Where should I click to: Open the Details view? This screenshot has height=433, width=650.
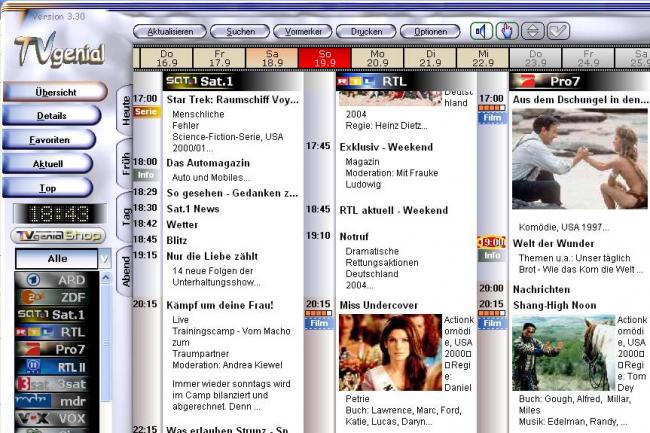52,116
